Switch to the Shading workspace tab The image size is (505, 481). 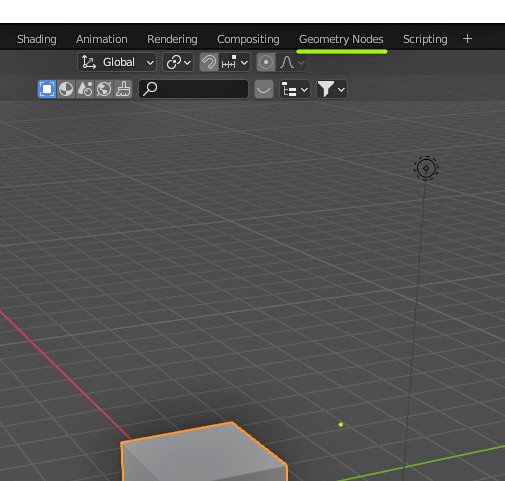[x=37, y=39]
